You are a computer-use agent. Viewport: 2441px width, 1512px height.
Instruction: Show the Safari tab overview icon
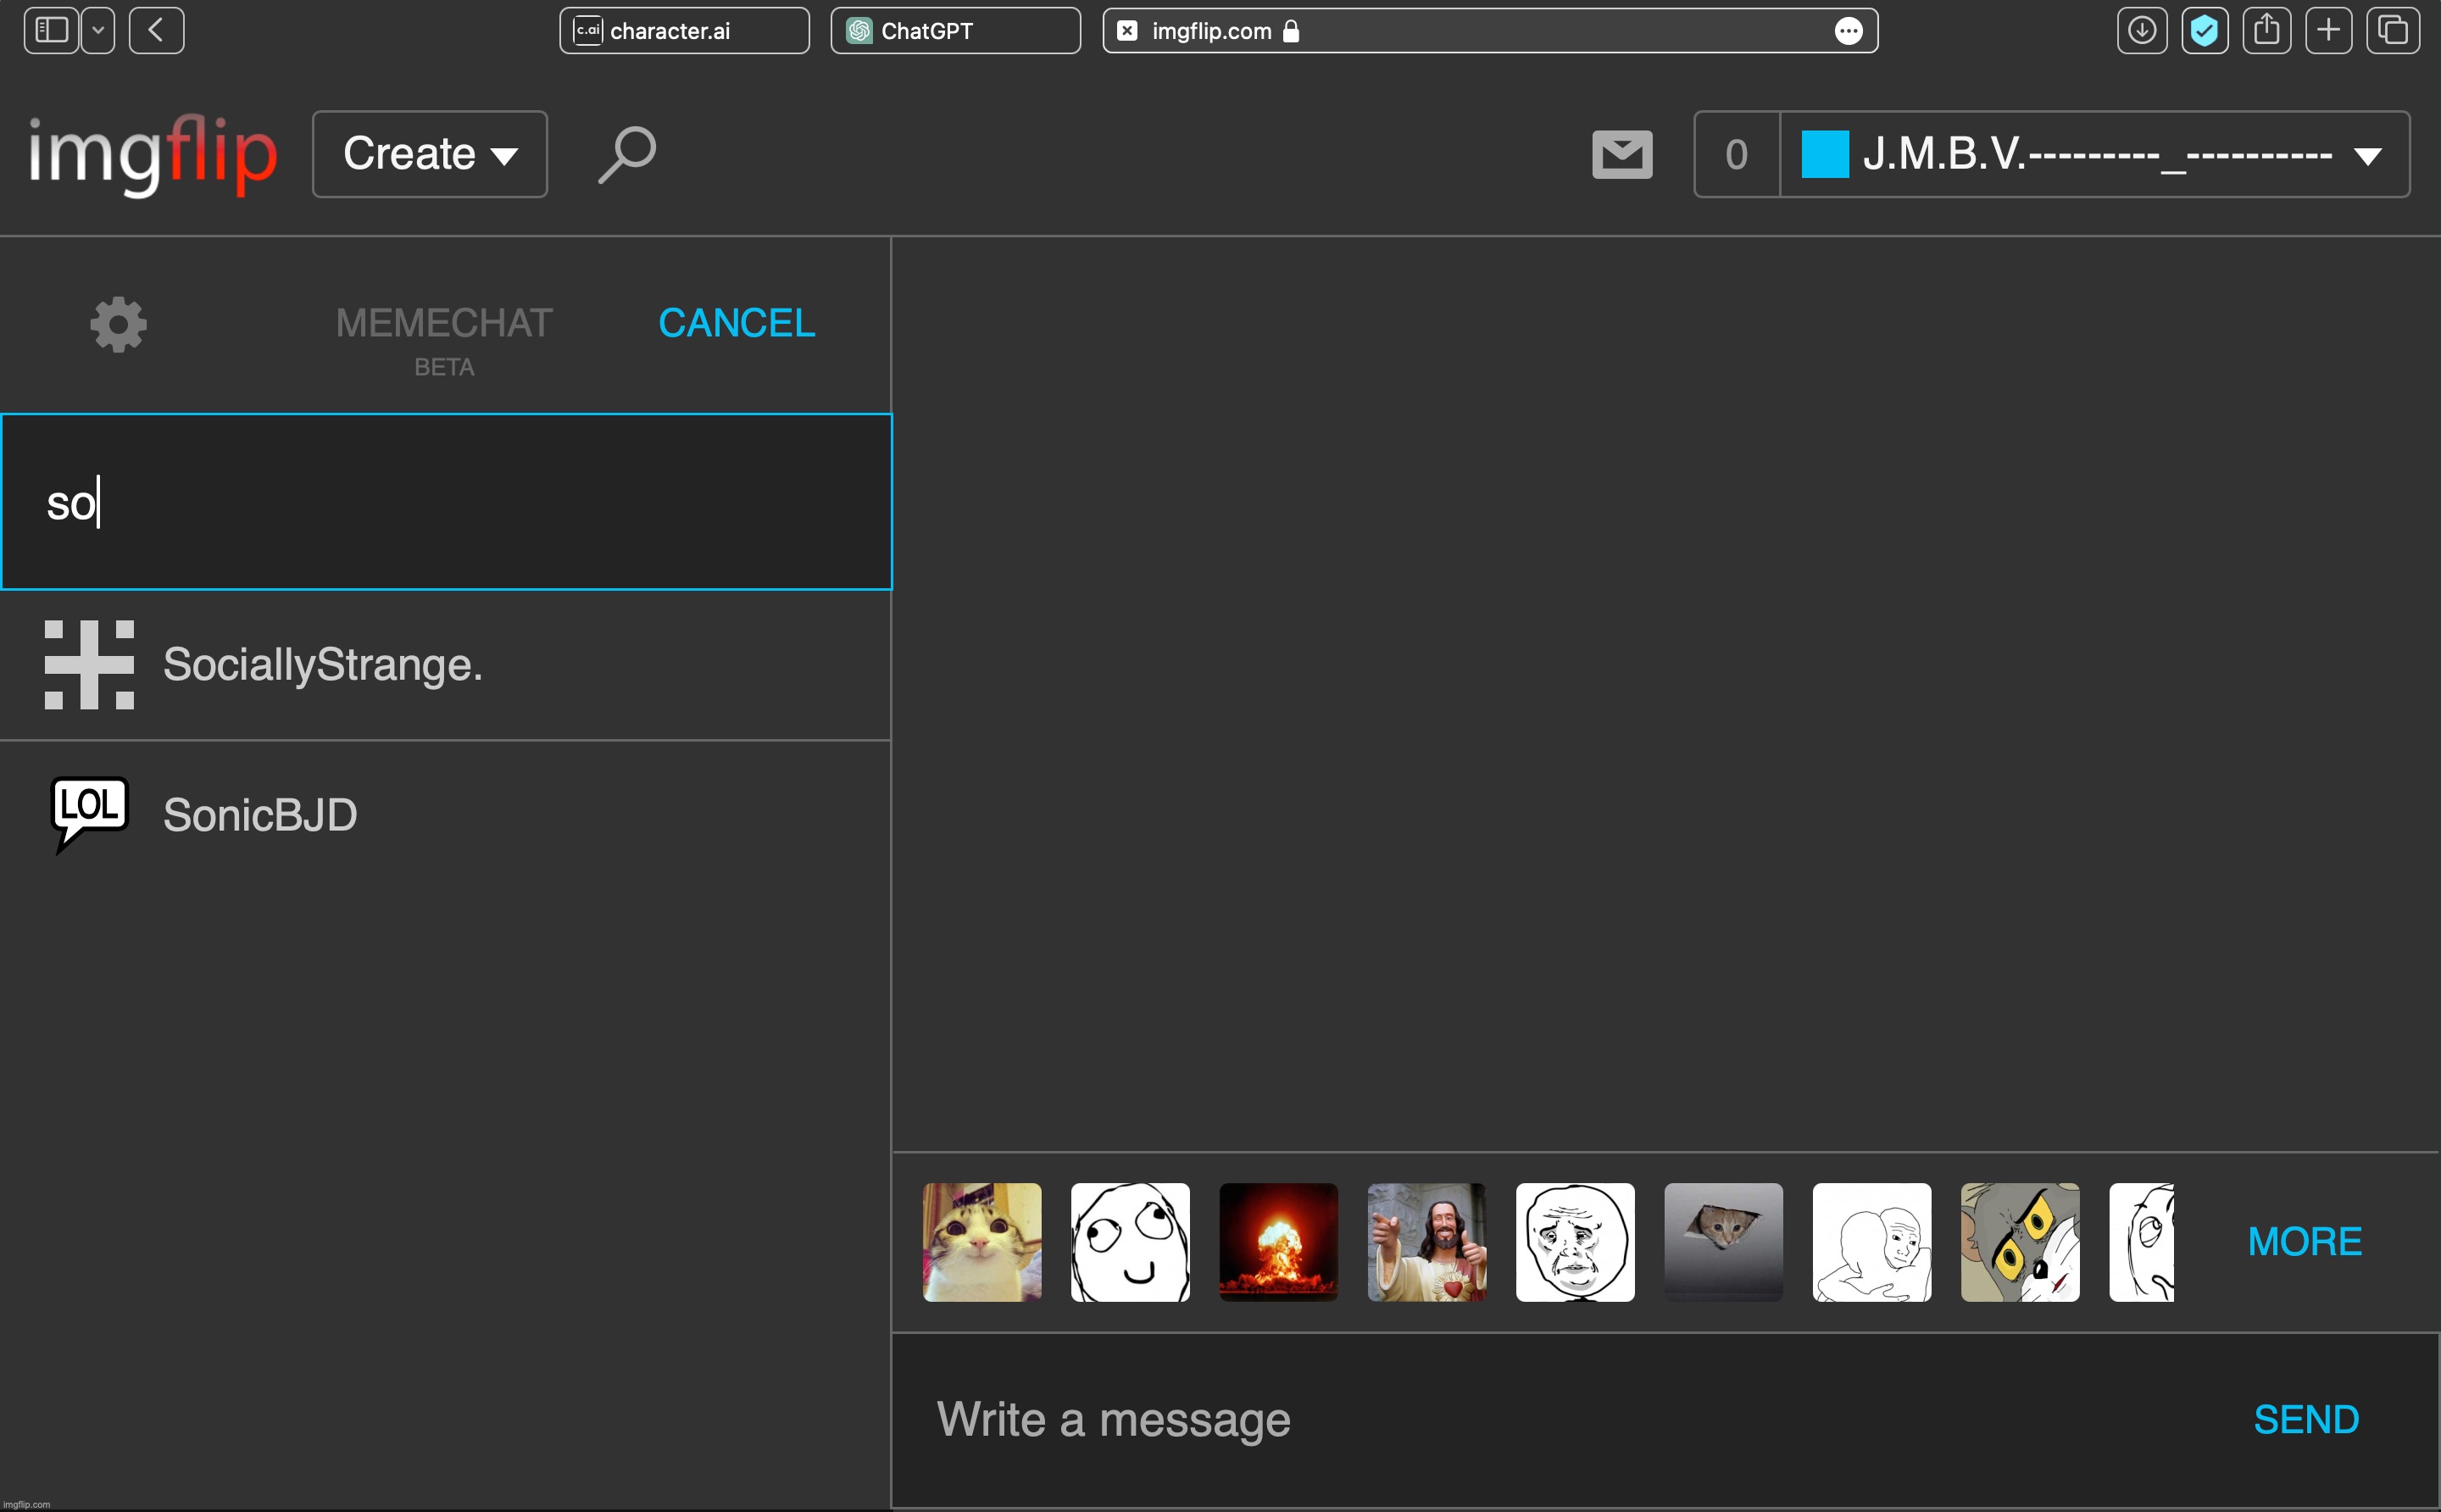[2392, 30]
